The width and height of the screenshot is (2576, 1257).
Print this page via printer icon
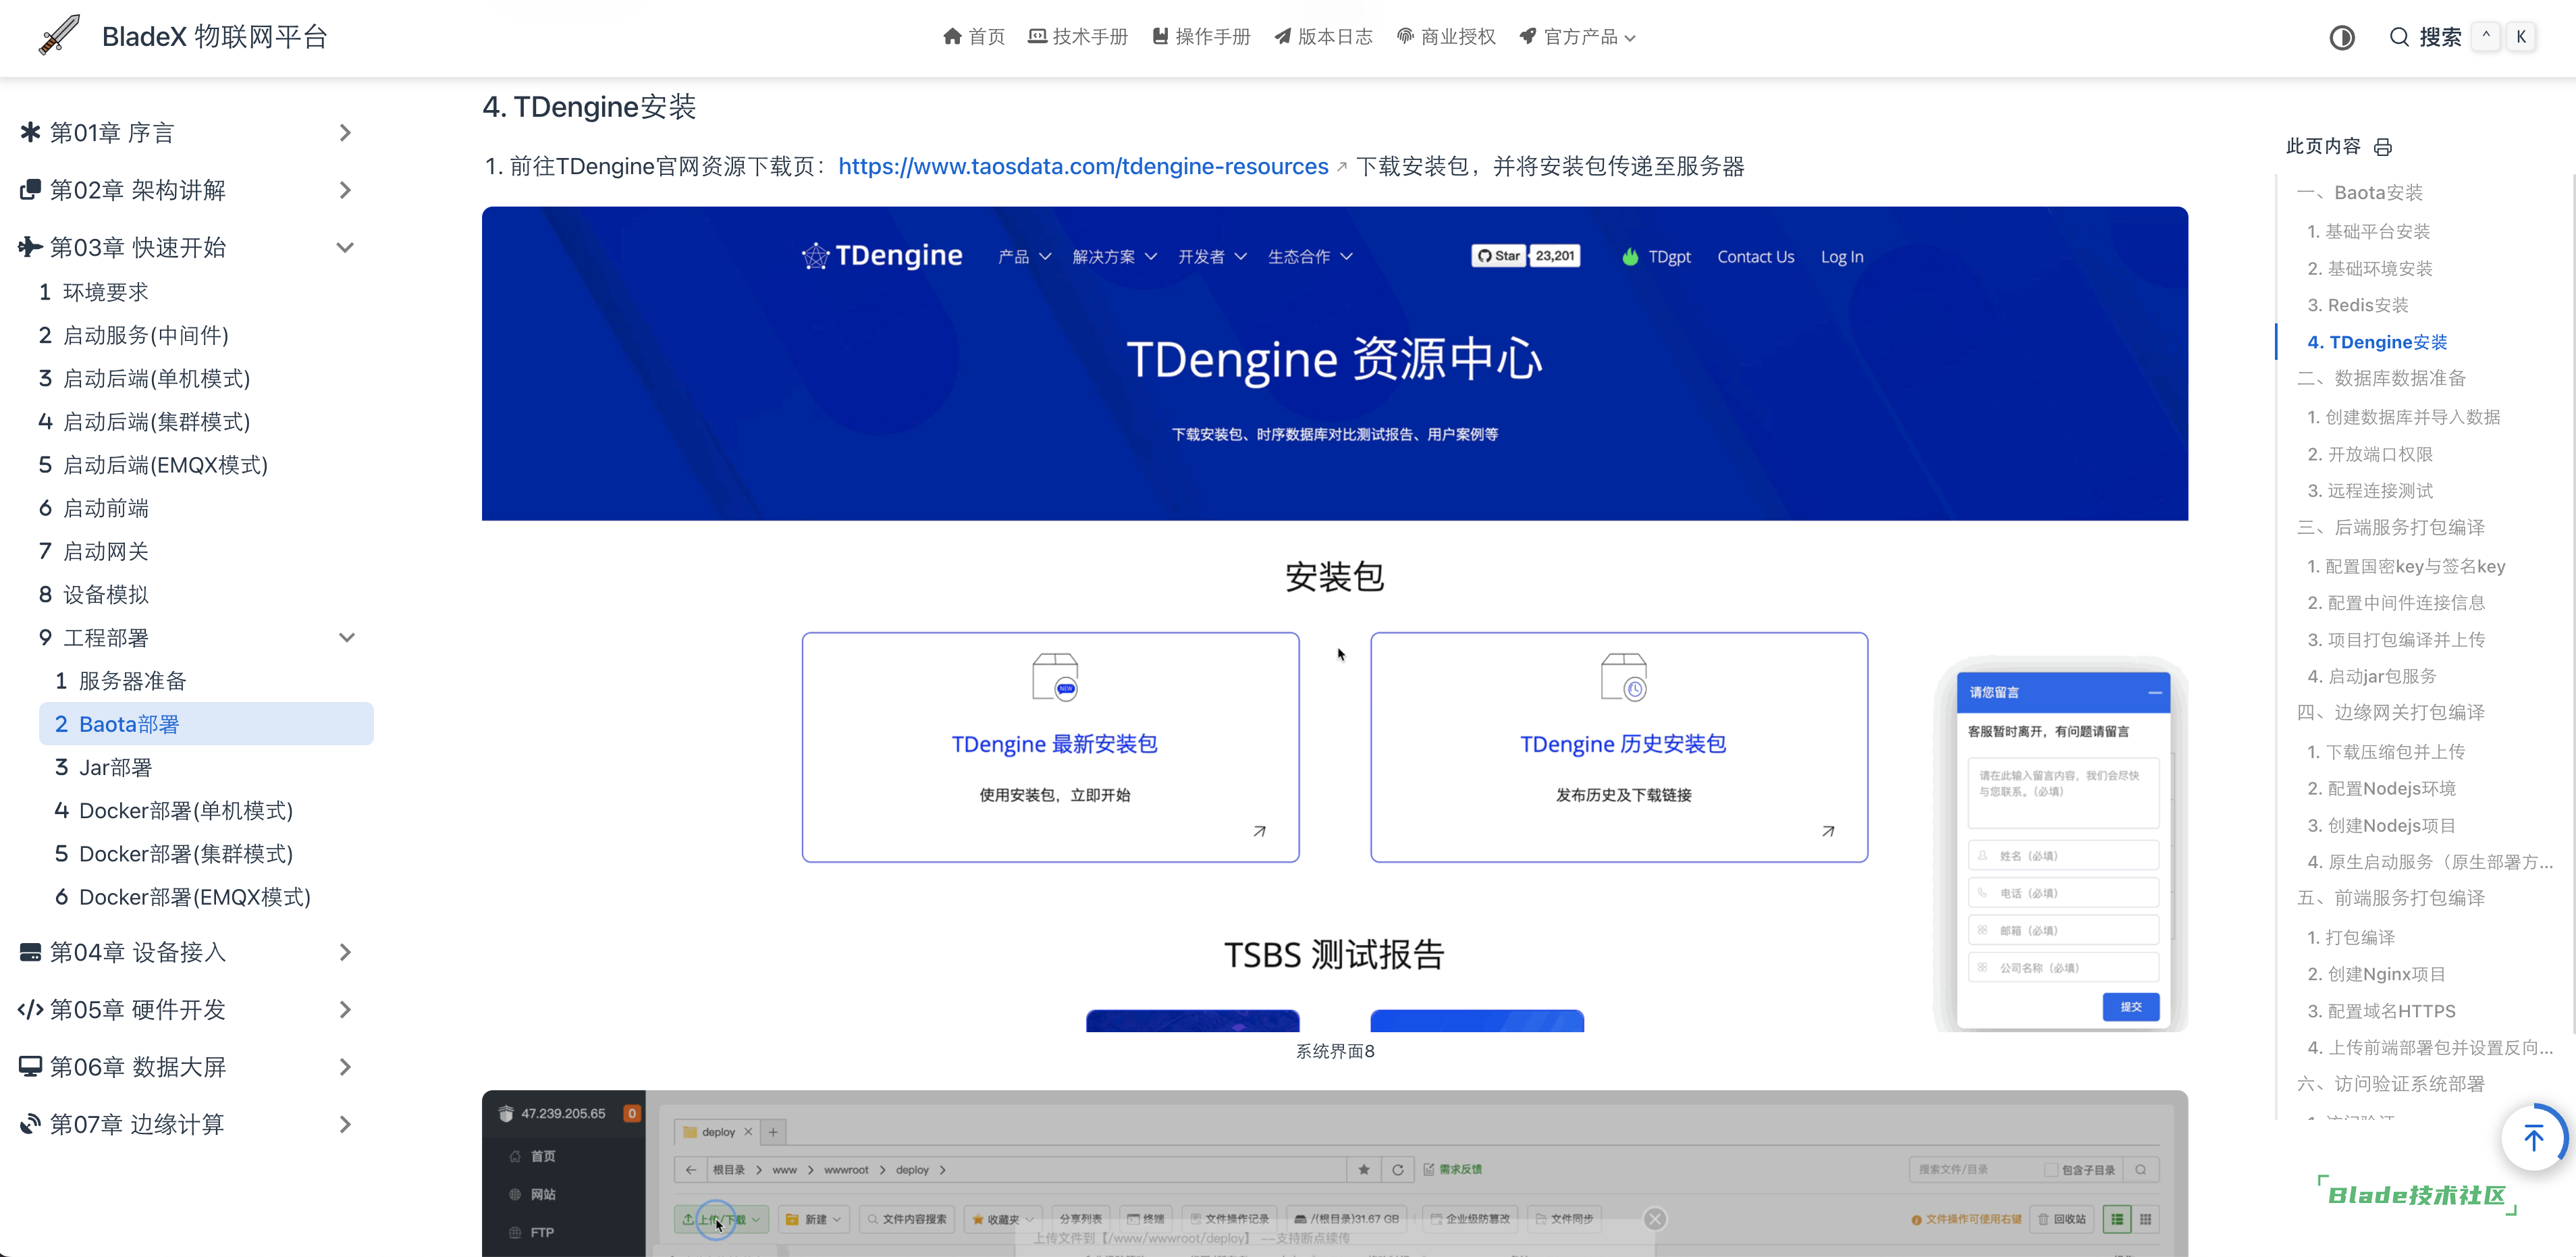[x=2383, y=147]
